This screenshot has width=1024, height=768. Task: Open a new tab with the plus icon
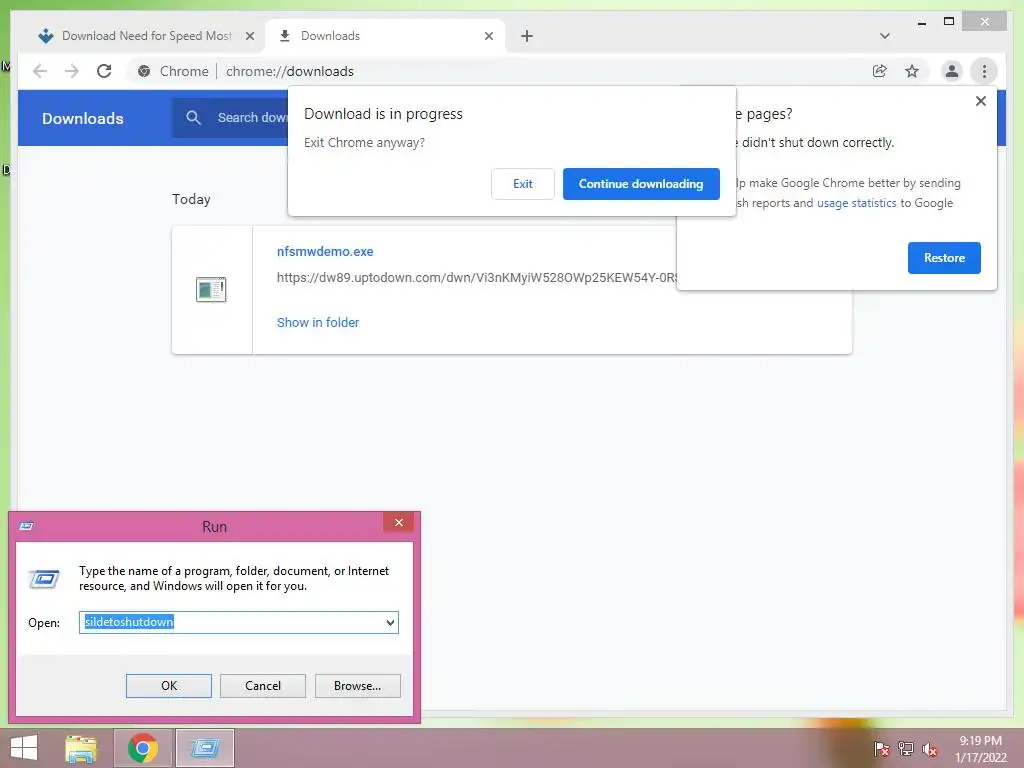[527, 36]
